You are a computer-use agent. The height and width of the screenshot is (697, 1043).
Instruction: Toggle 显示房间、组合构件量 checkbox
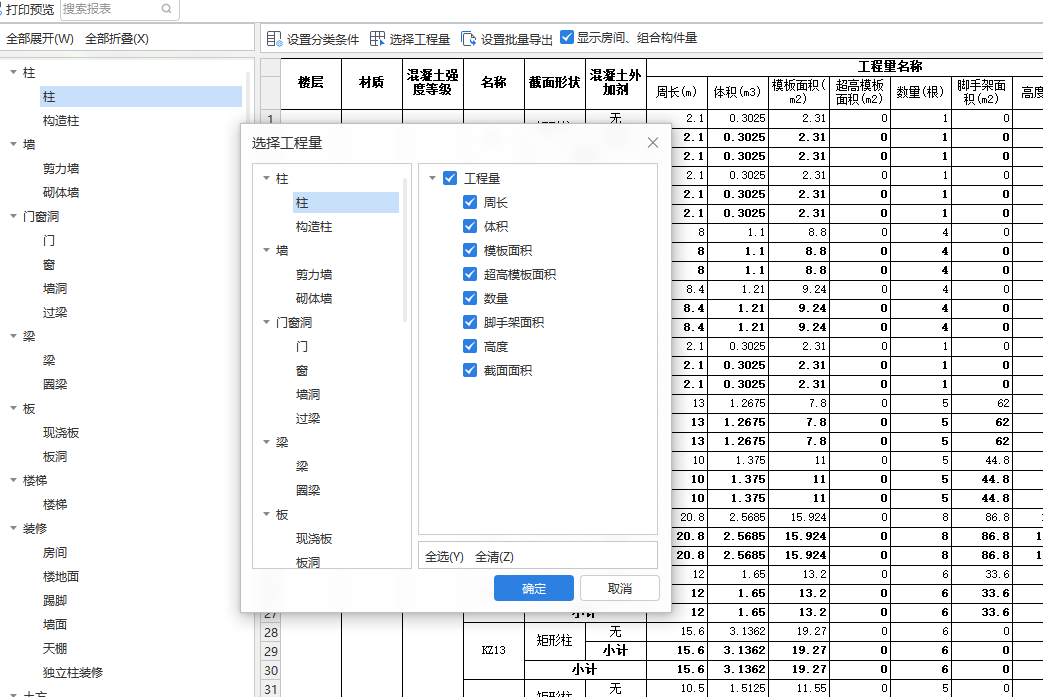point(567,37)
